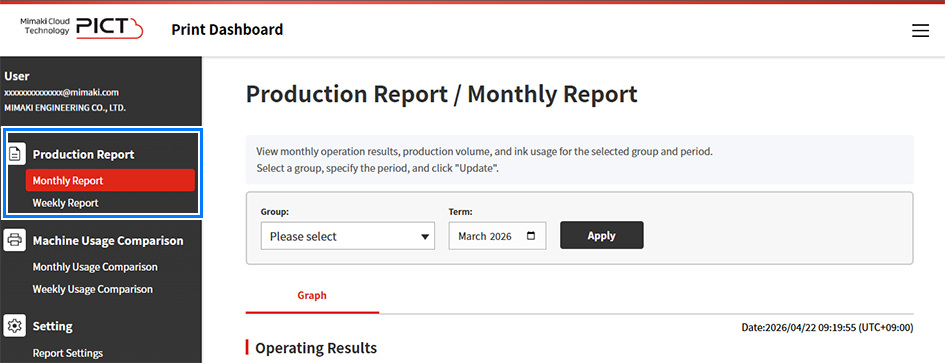
Task: Go to Monthly Usage Comparison
Action: point(95,267)
